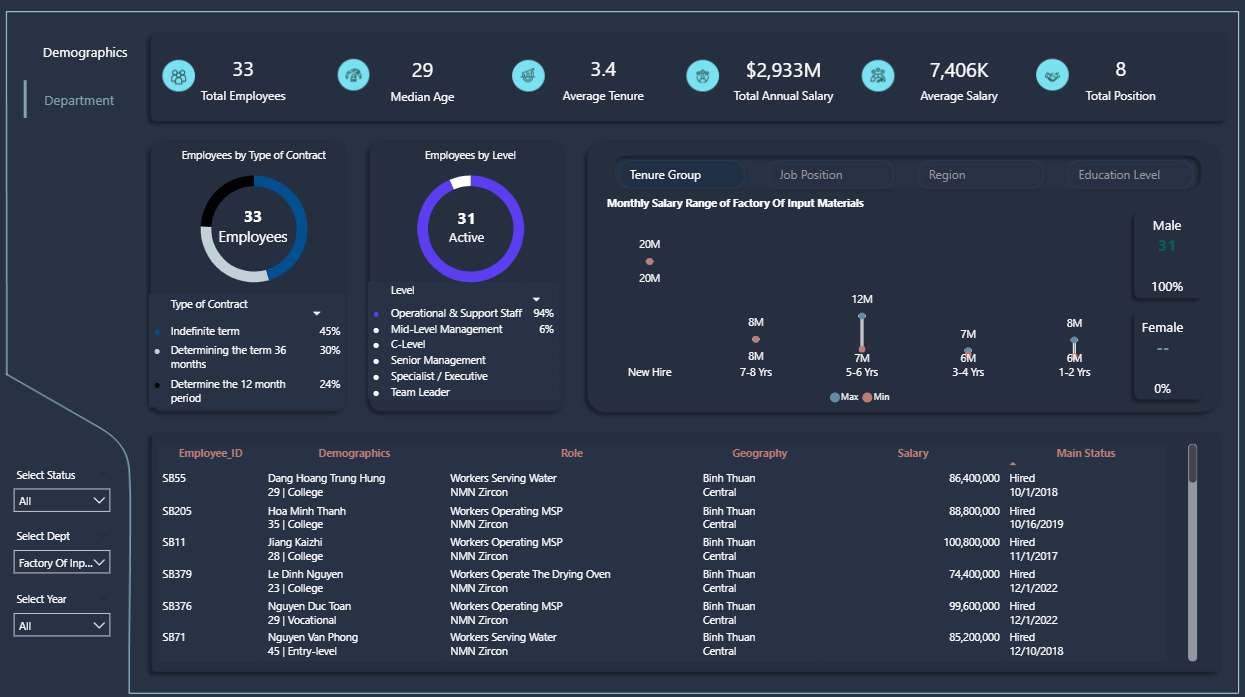This screenshot has height=697, width=1245.
Task: Click the Min legend marker in salary chart
Action: click(867, 397)
